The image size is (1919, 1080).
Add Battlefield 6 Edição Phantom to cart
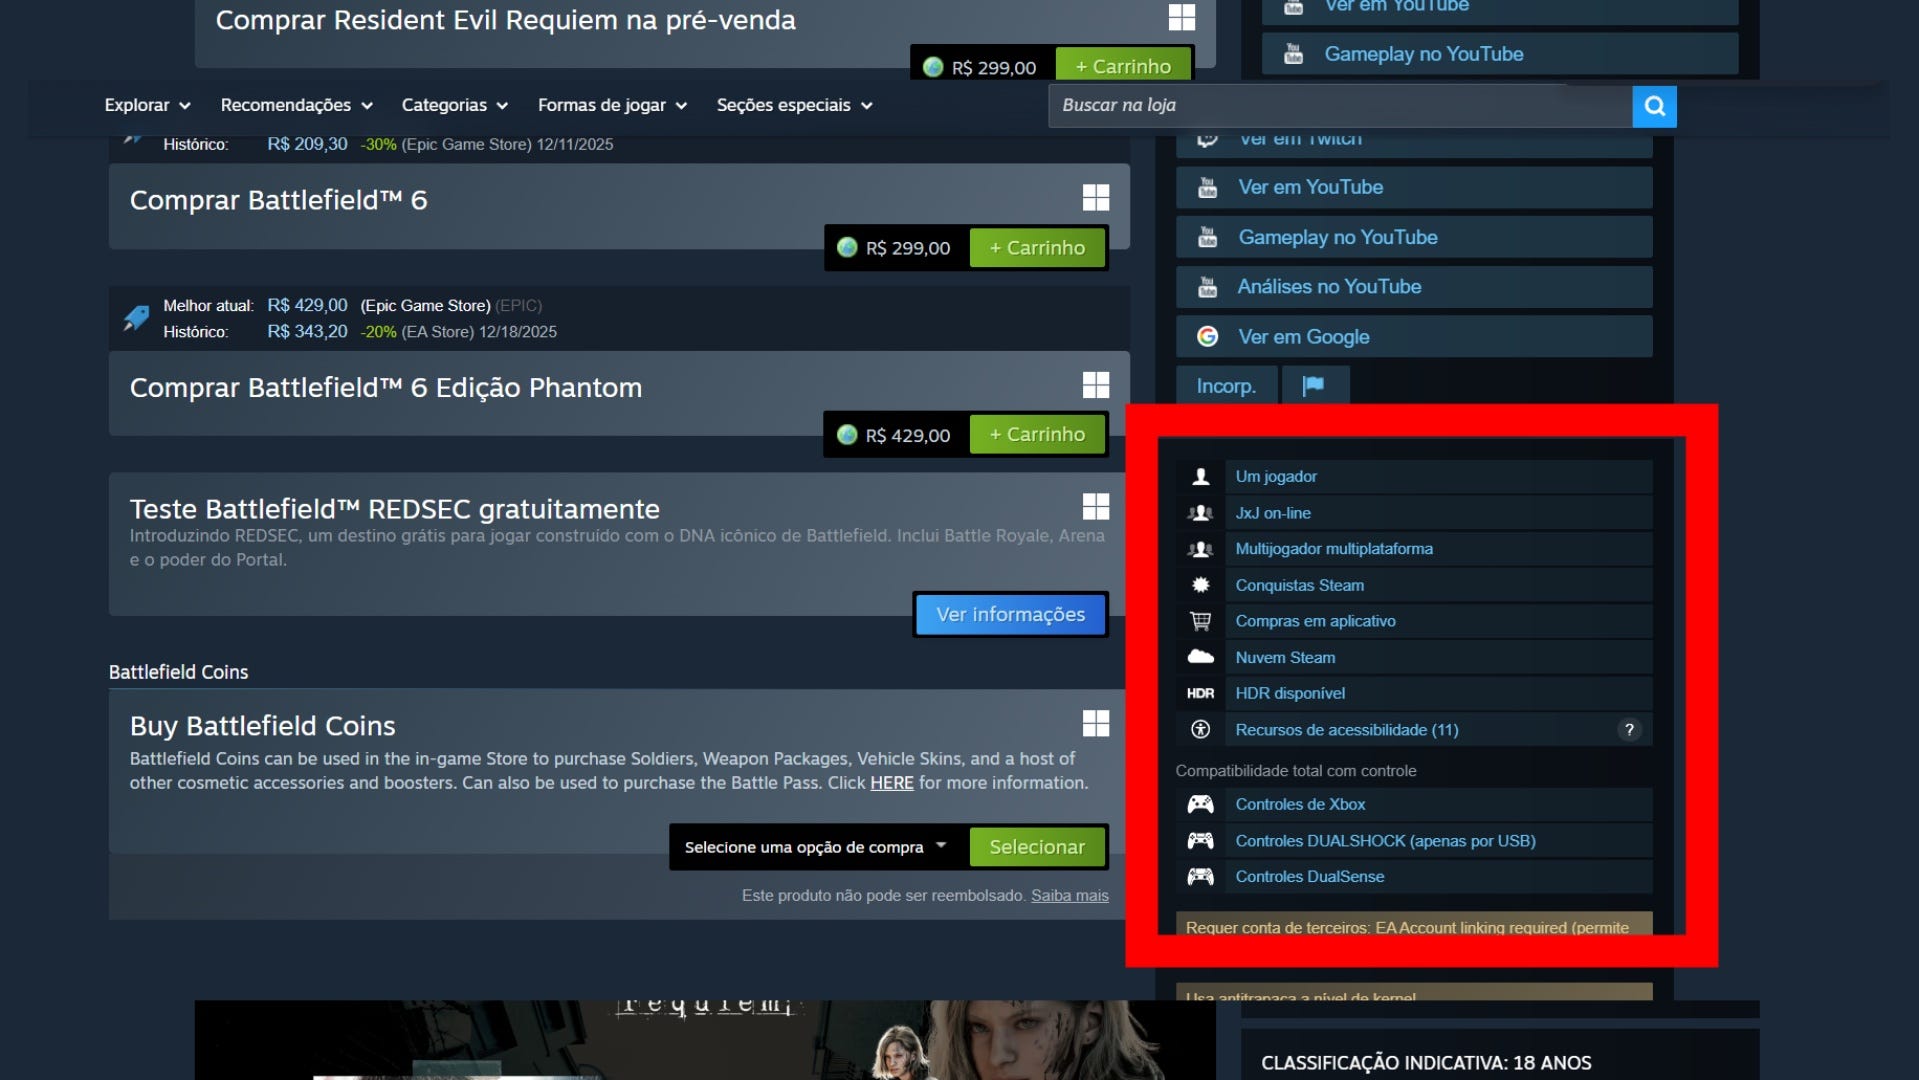click(1037, 435)
